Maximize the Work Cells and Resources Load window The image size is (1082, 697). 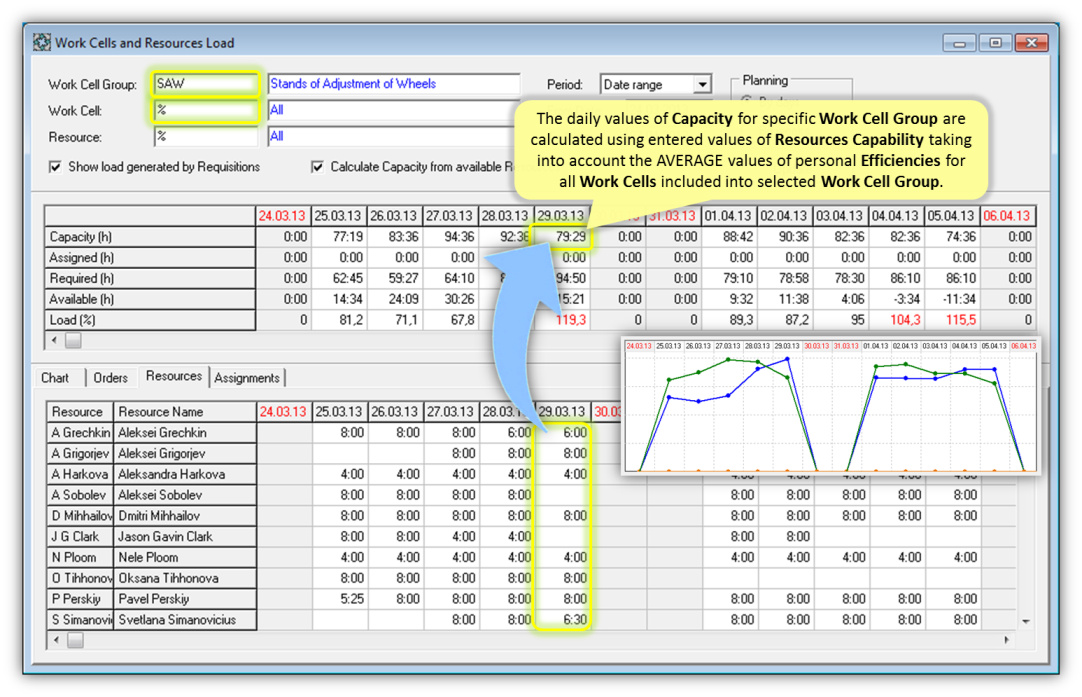(995, 43)
